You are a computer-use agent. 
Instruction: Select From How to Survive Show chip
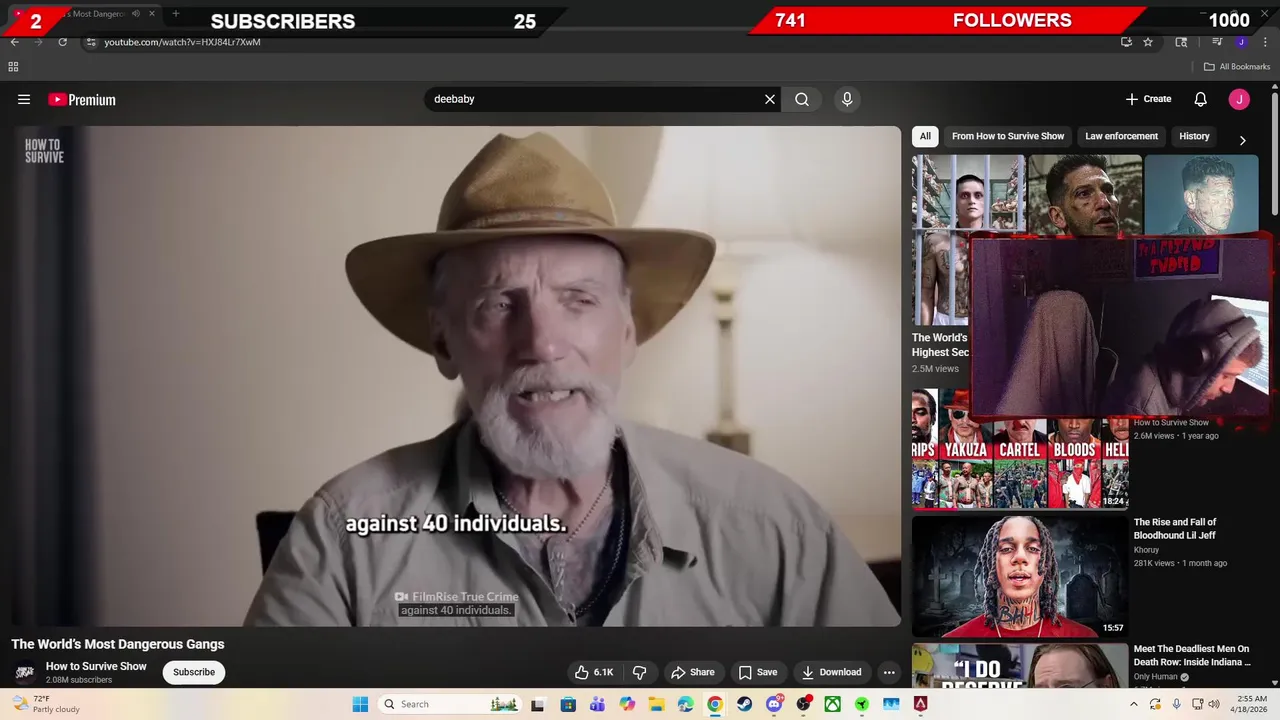pos(1008,136)
